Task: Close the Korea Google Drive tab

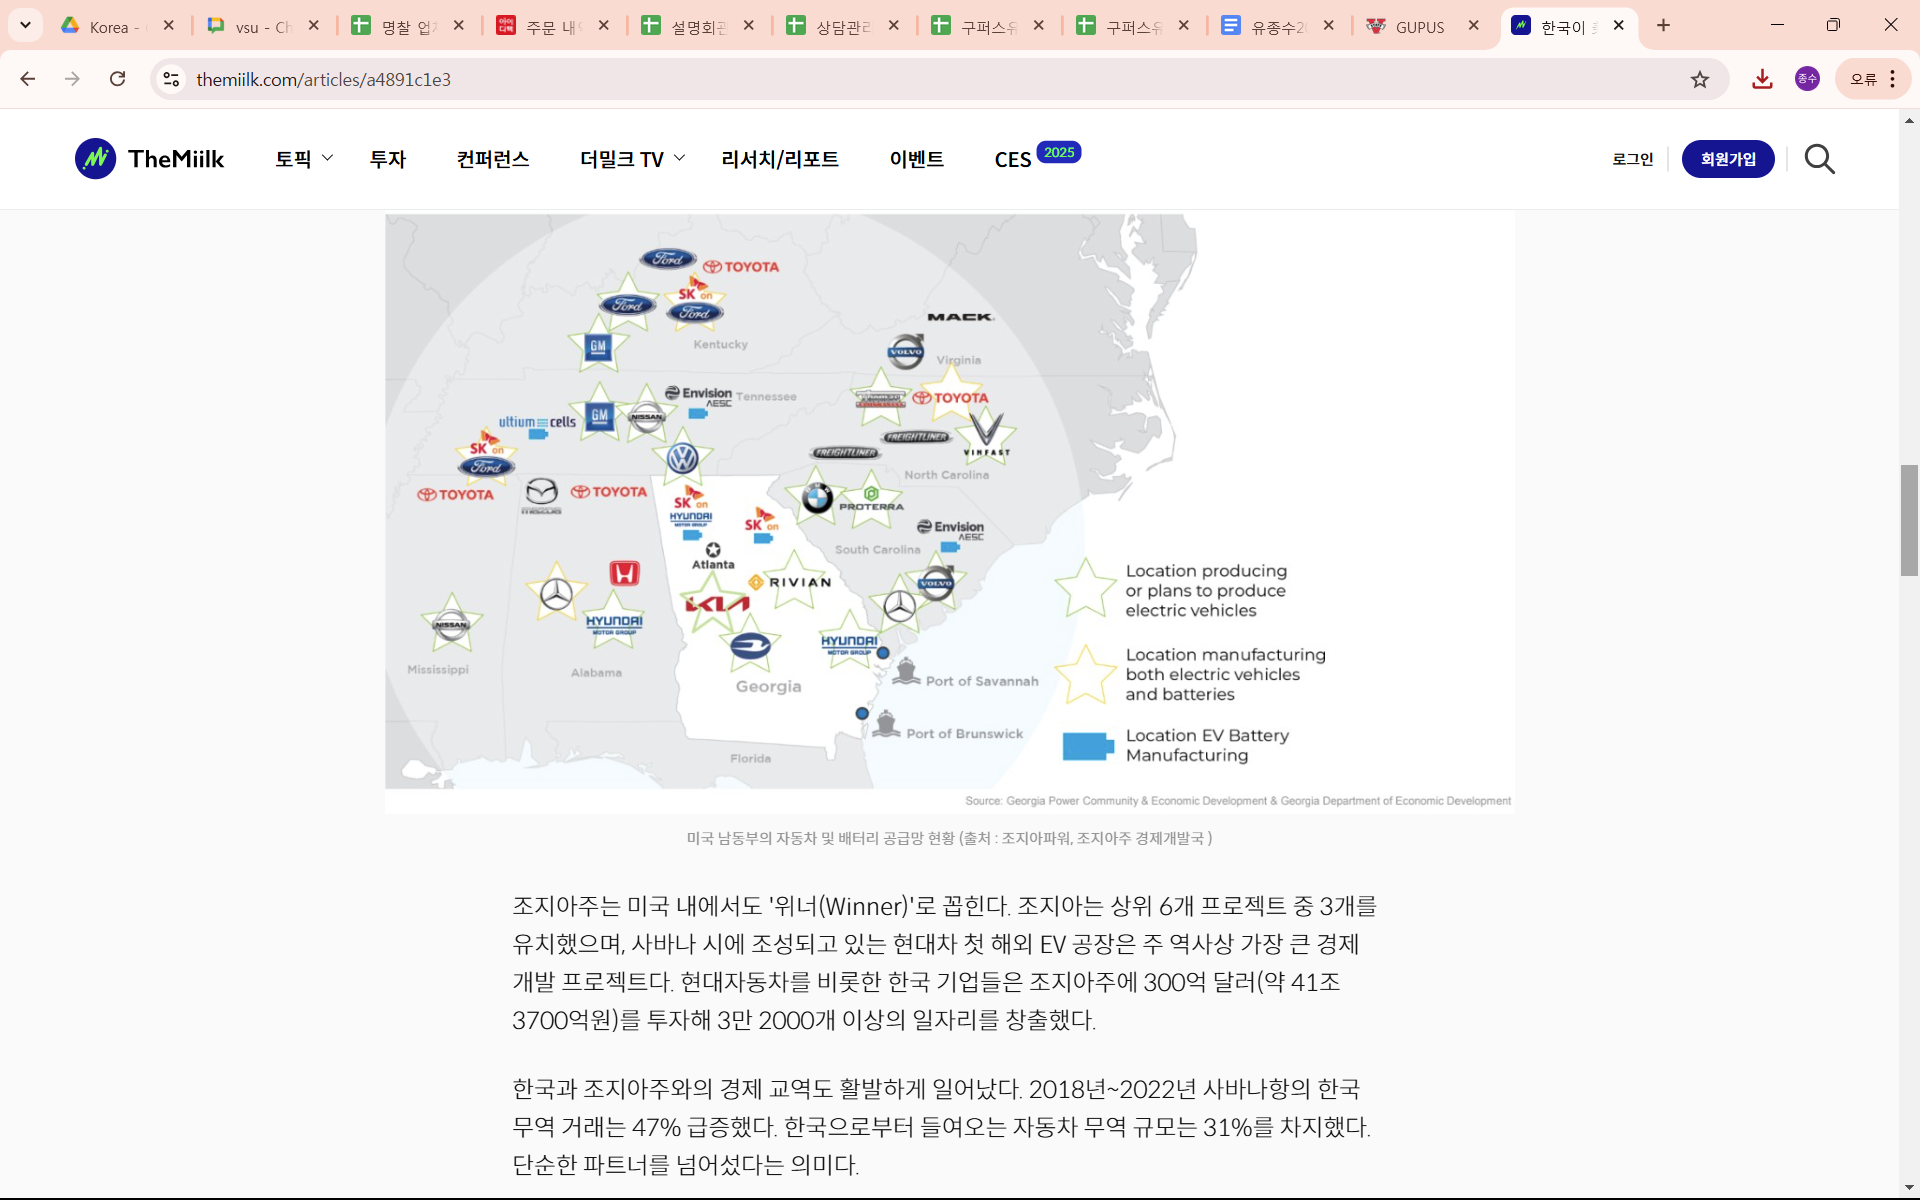Action: 169,26
